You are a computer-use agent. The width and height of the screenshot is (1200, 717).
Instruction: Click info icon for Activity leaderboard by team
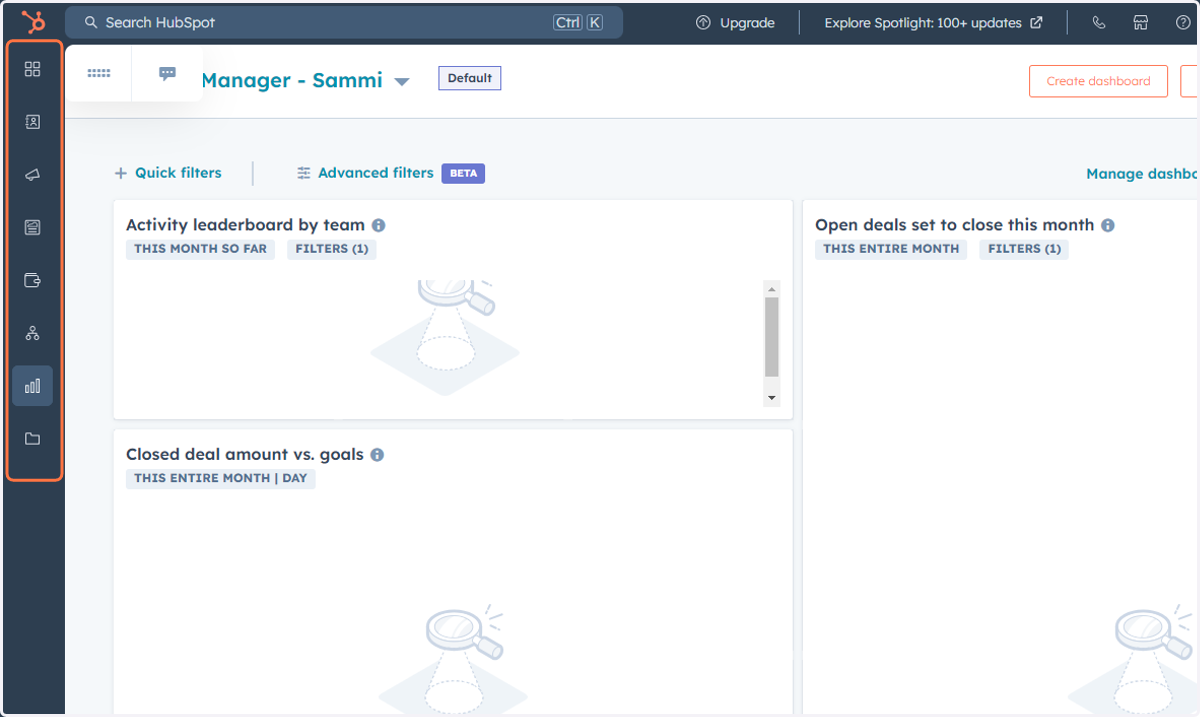click(x=379, y=225)
